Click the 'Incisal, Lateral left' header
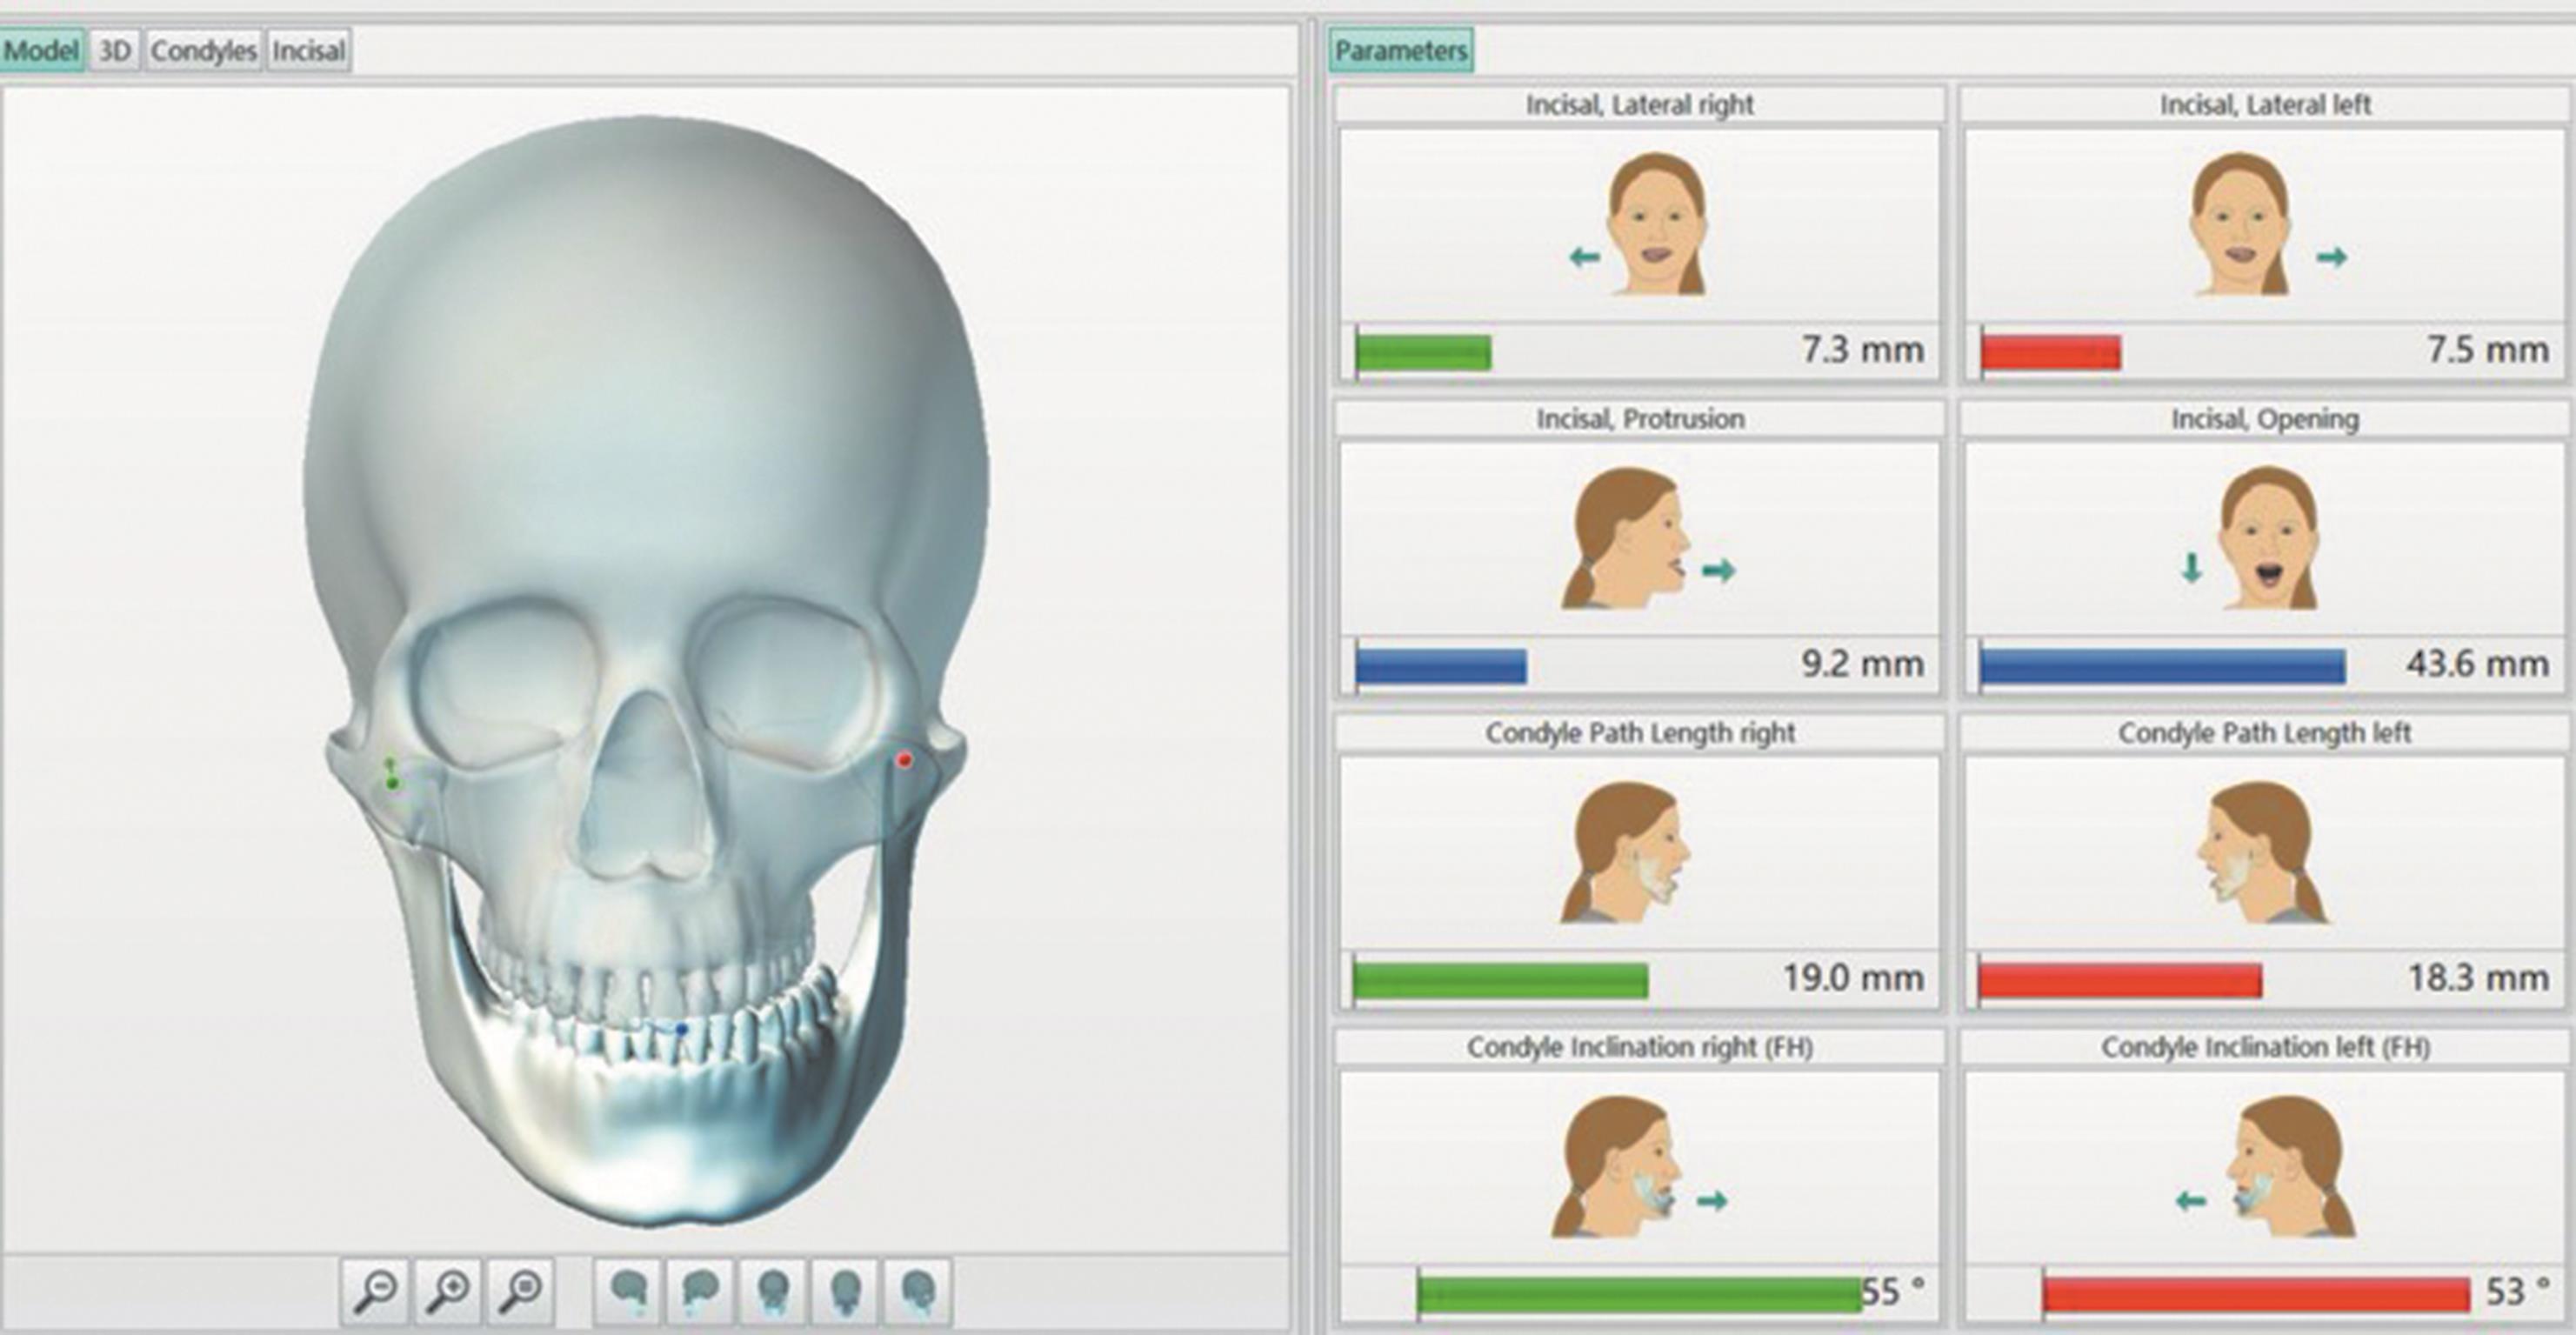 2265,104
